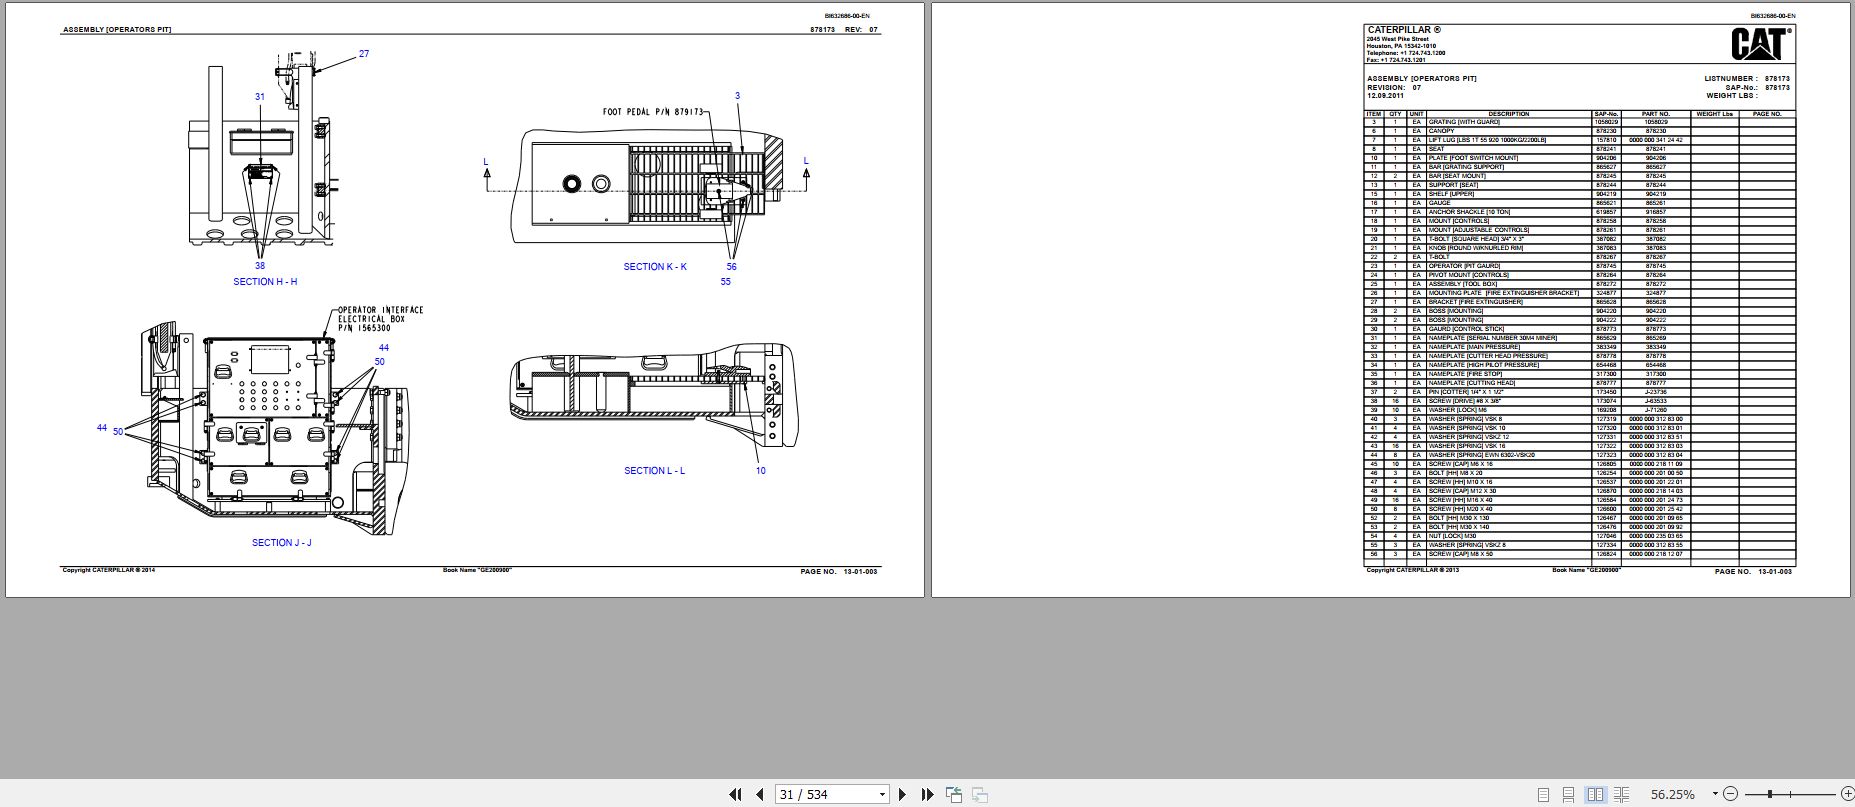Go to the first page of the document

735,794
